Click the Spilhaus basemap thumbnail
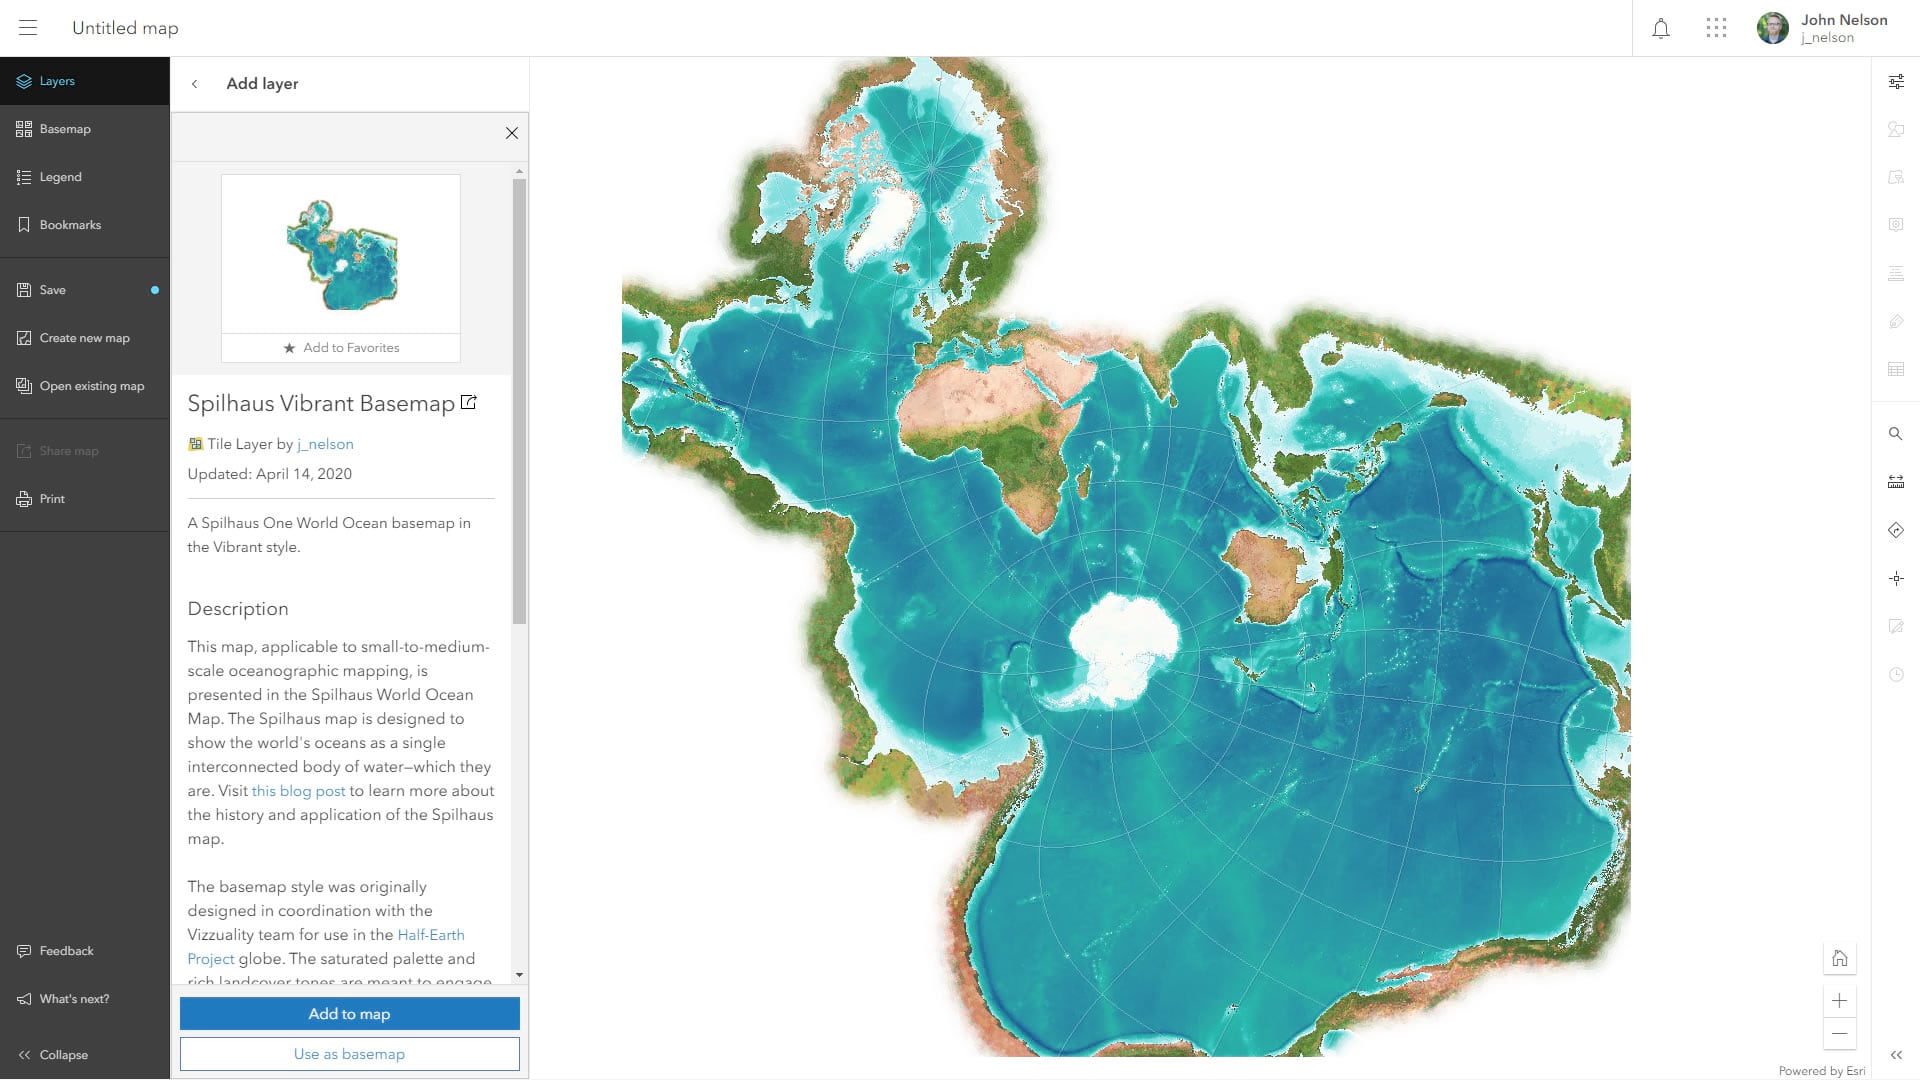1920x1080 pixels. (x=341, y=254)
